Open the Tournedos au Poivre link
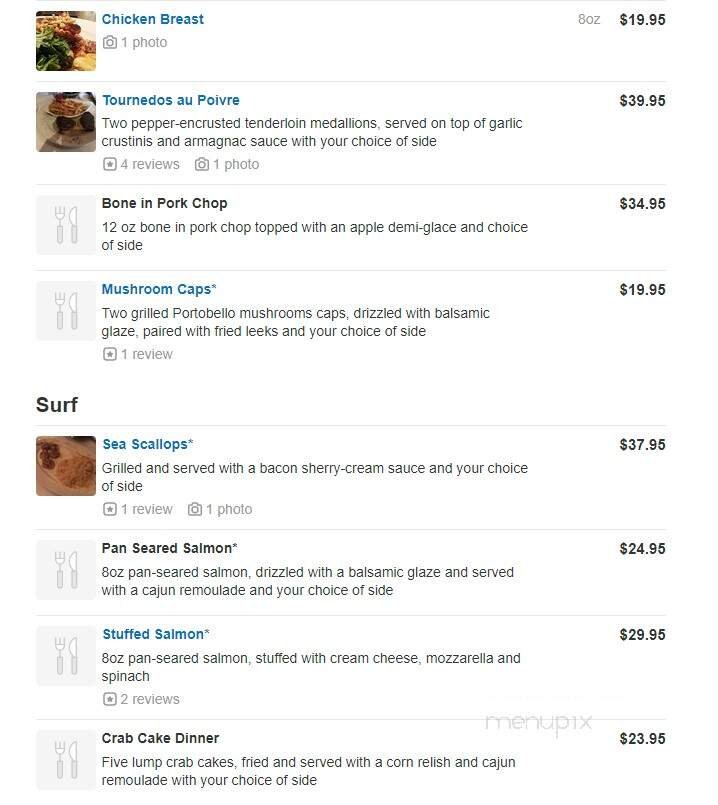The height and width of the screenshot is (805, 718). coord(171,100)
